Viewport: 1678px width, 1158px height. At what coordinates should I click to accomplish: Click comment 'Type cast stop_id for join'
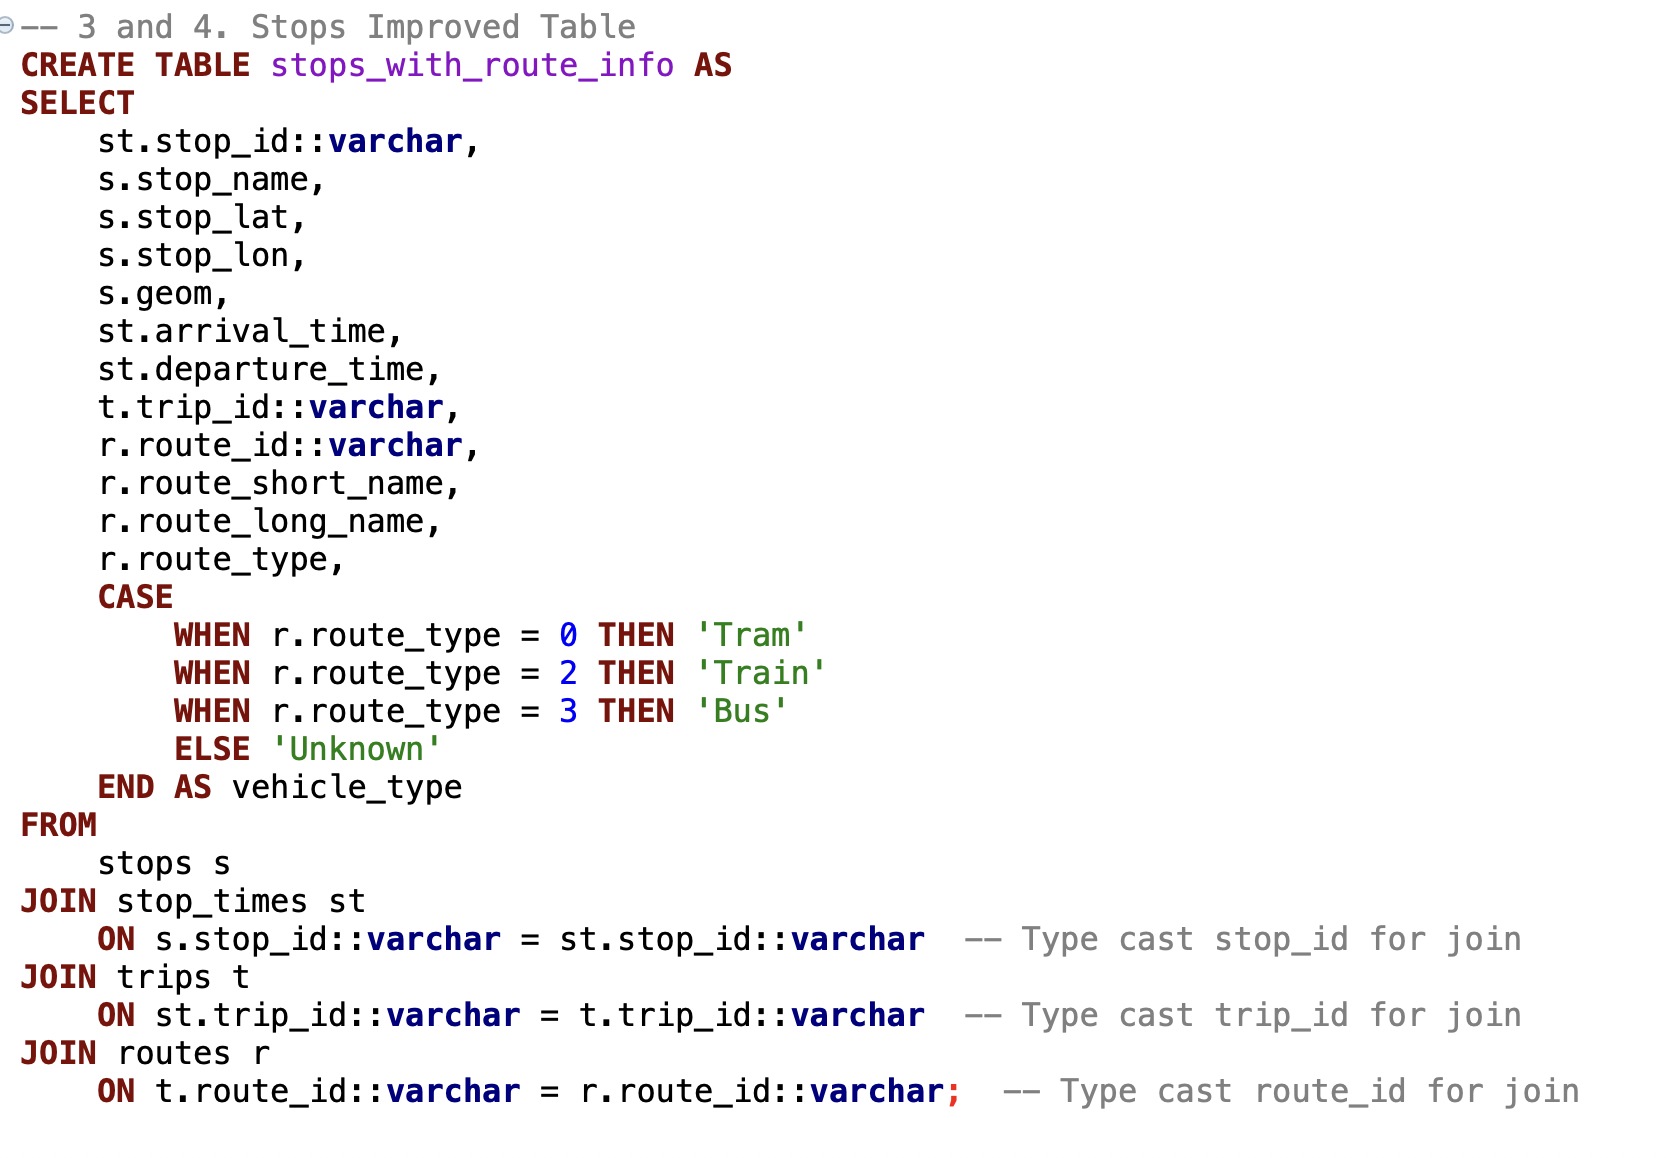tap(1243, 940)
